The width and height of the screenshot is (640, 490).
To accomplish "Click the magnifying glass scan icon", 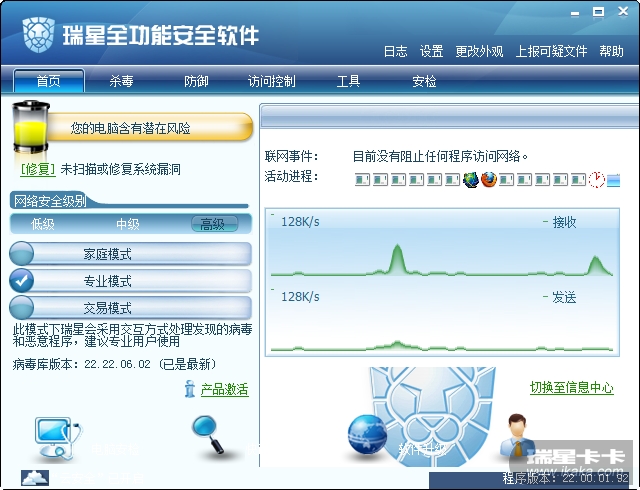I will pyautogui.click(x=209, y=434).
